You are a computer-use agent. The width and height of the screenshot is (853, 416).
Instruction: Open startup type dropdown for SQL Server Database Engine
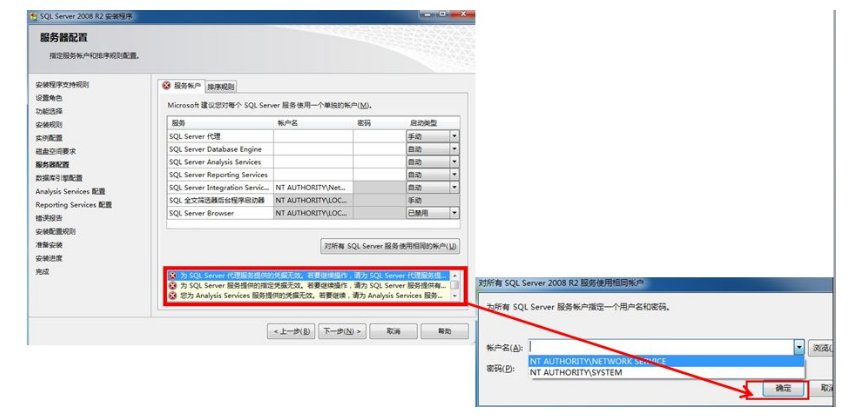[454, 149]
